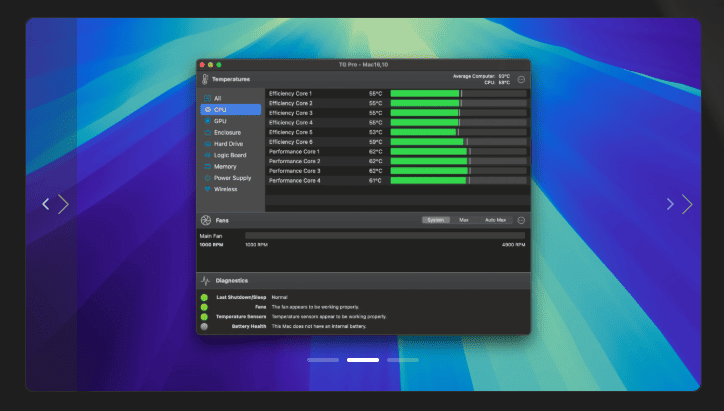Select the Efficiency Core 3 row label
The image size is (724, 411).
[x=291, y=113]
